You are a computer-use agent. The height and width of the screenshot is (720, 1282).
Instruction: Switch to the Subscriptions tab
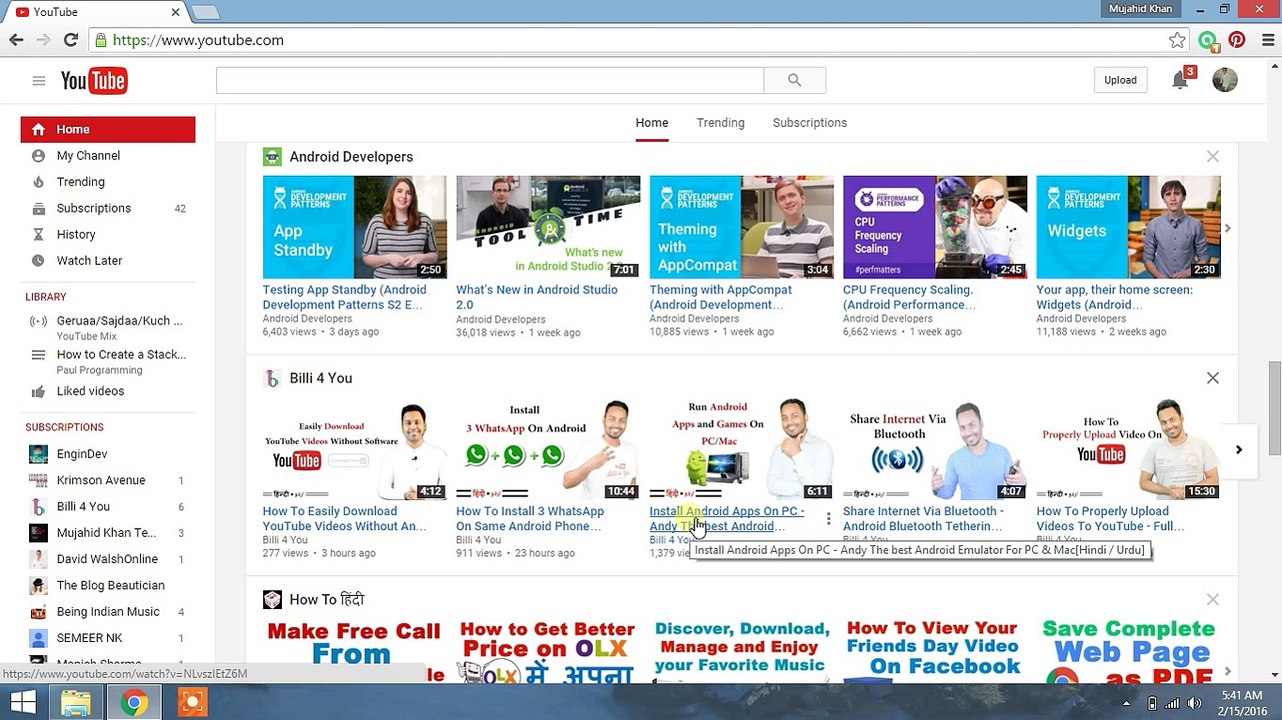pos(809,123)
